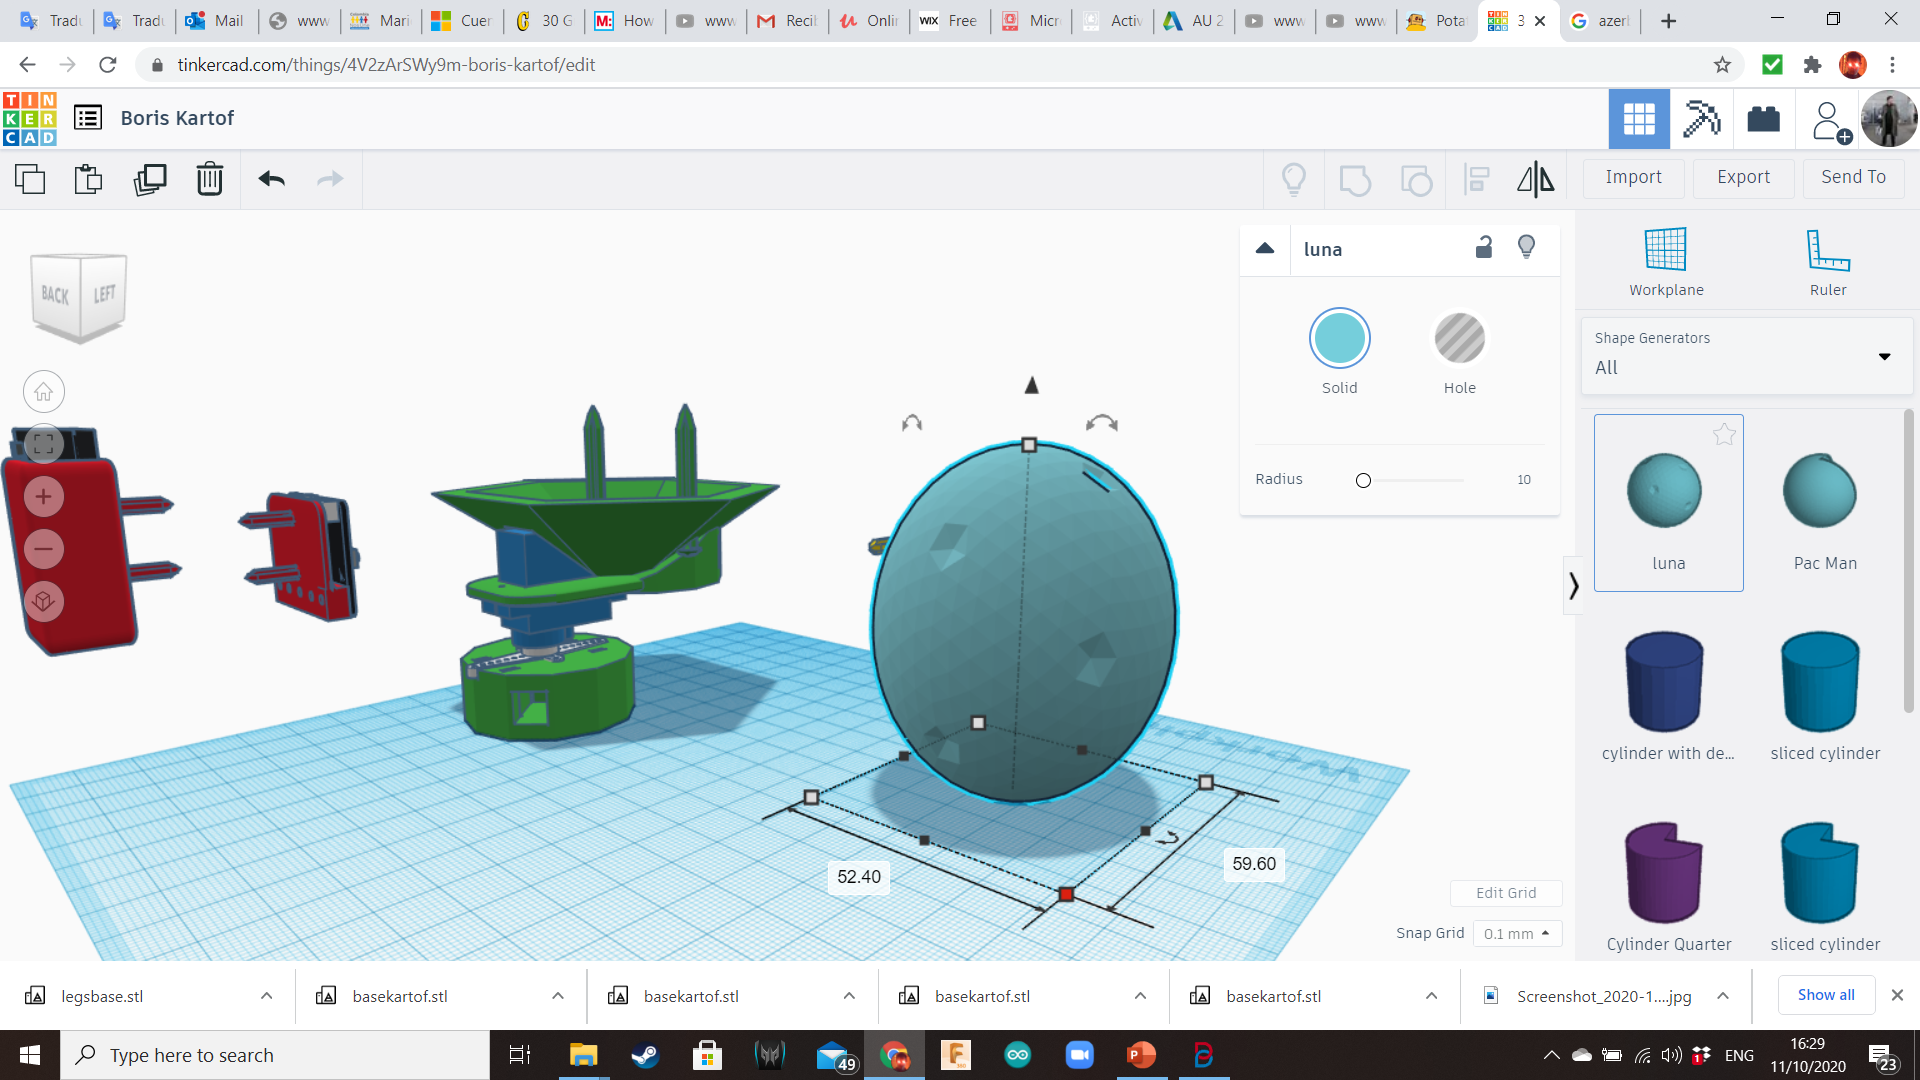Click the Undo arrow
Viewport: 1920px width, 1080px height.
(x=272, y=179)
